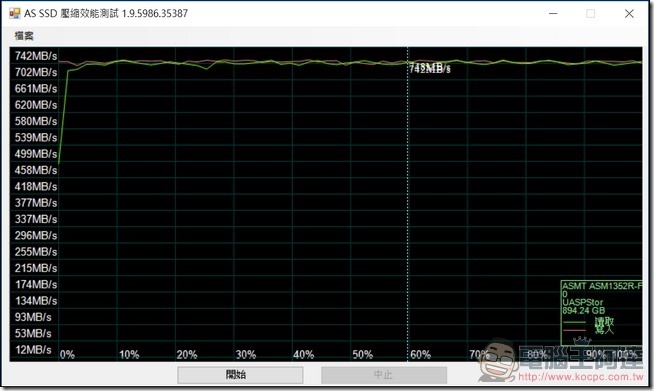Click the 742MB/s axis label
This screenshot has height=391, width=654.
pos(36,56)
